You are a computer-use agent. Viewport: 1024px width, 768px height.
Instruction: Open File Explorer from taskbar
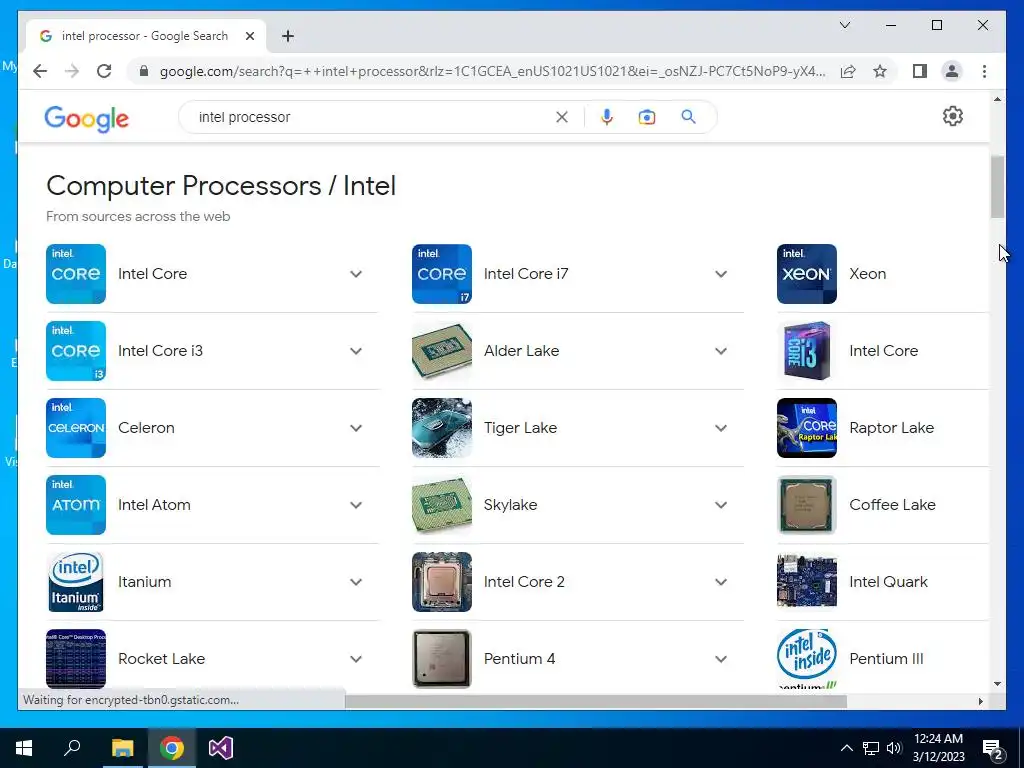click(x=122, y=748)
